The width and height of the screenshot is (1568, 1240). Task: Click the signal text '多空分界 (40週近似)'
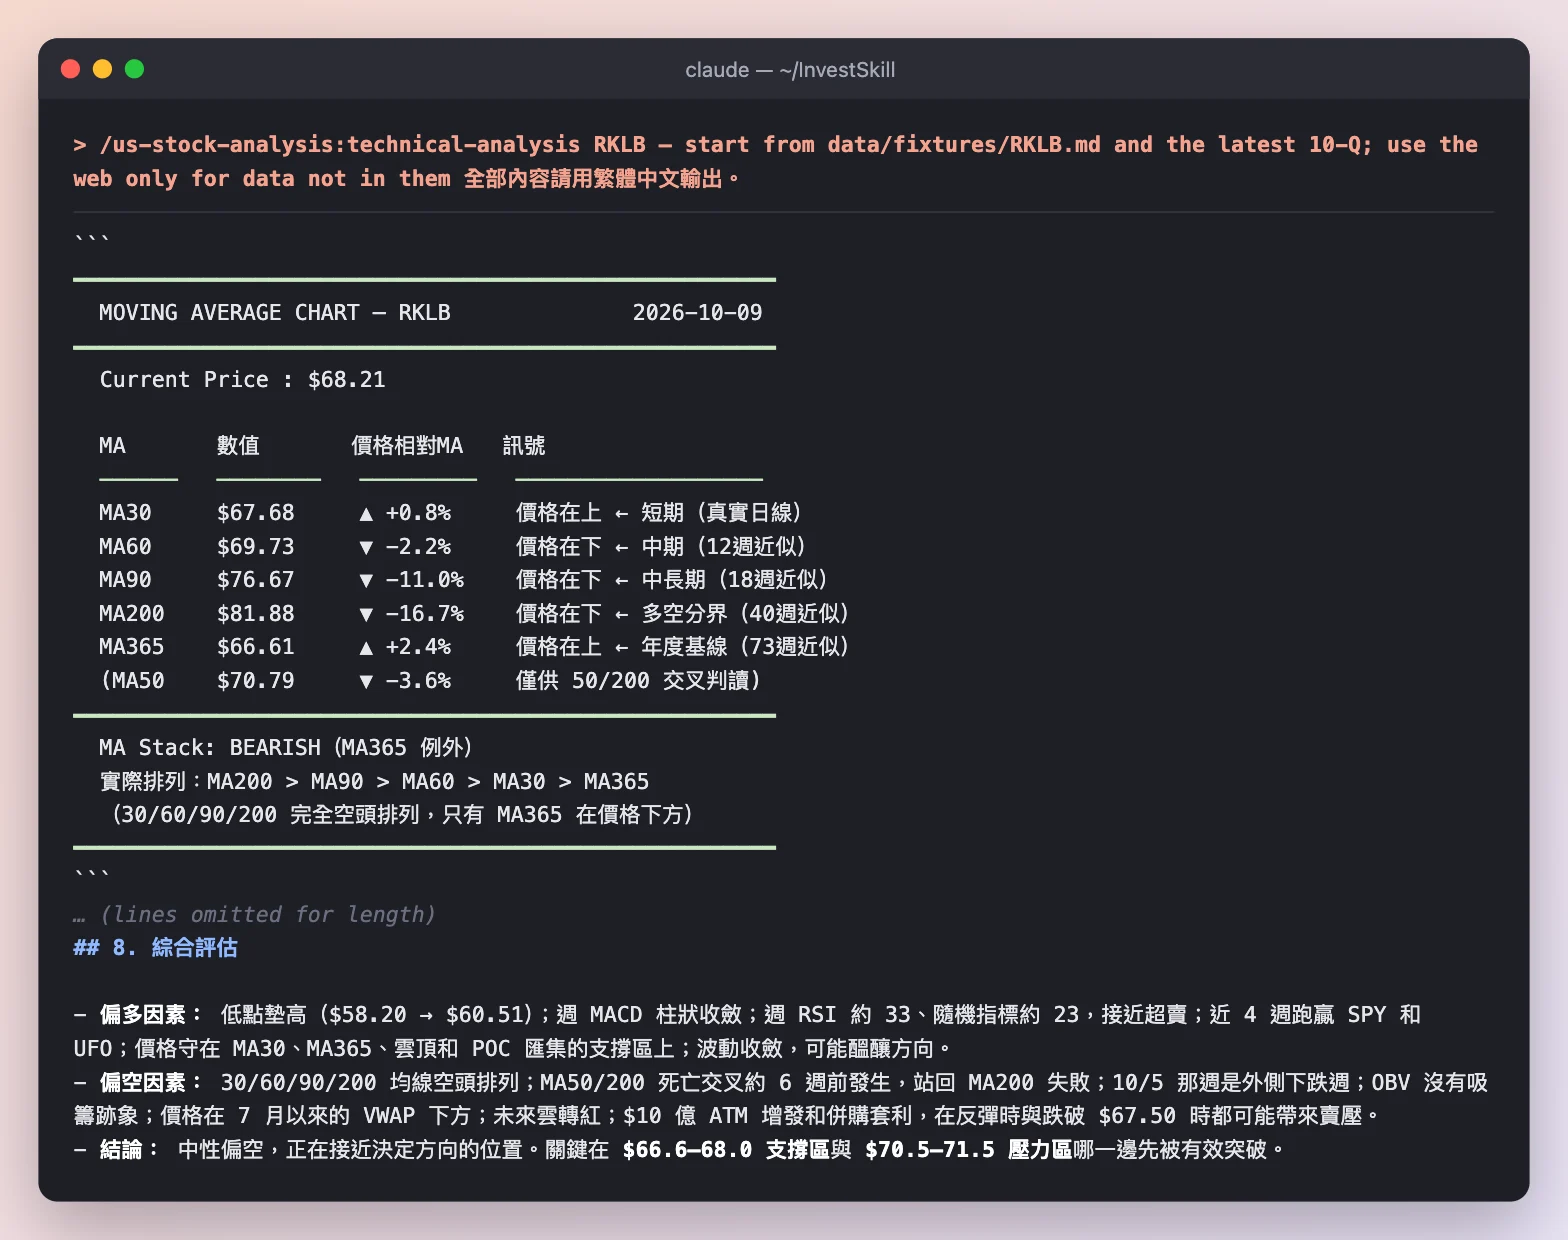(745, 614)
